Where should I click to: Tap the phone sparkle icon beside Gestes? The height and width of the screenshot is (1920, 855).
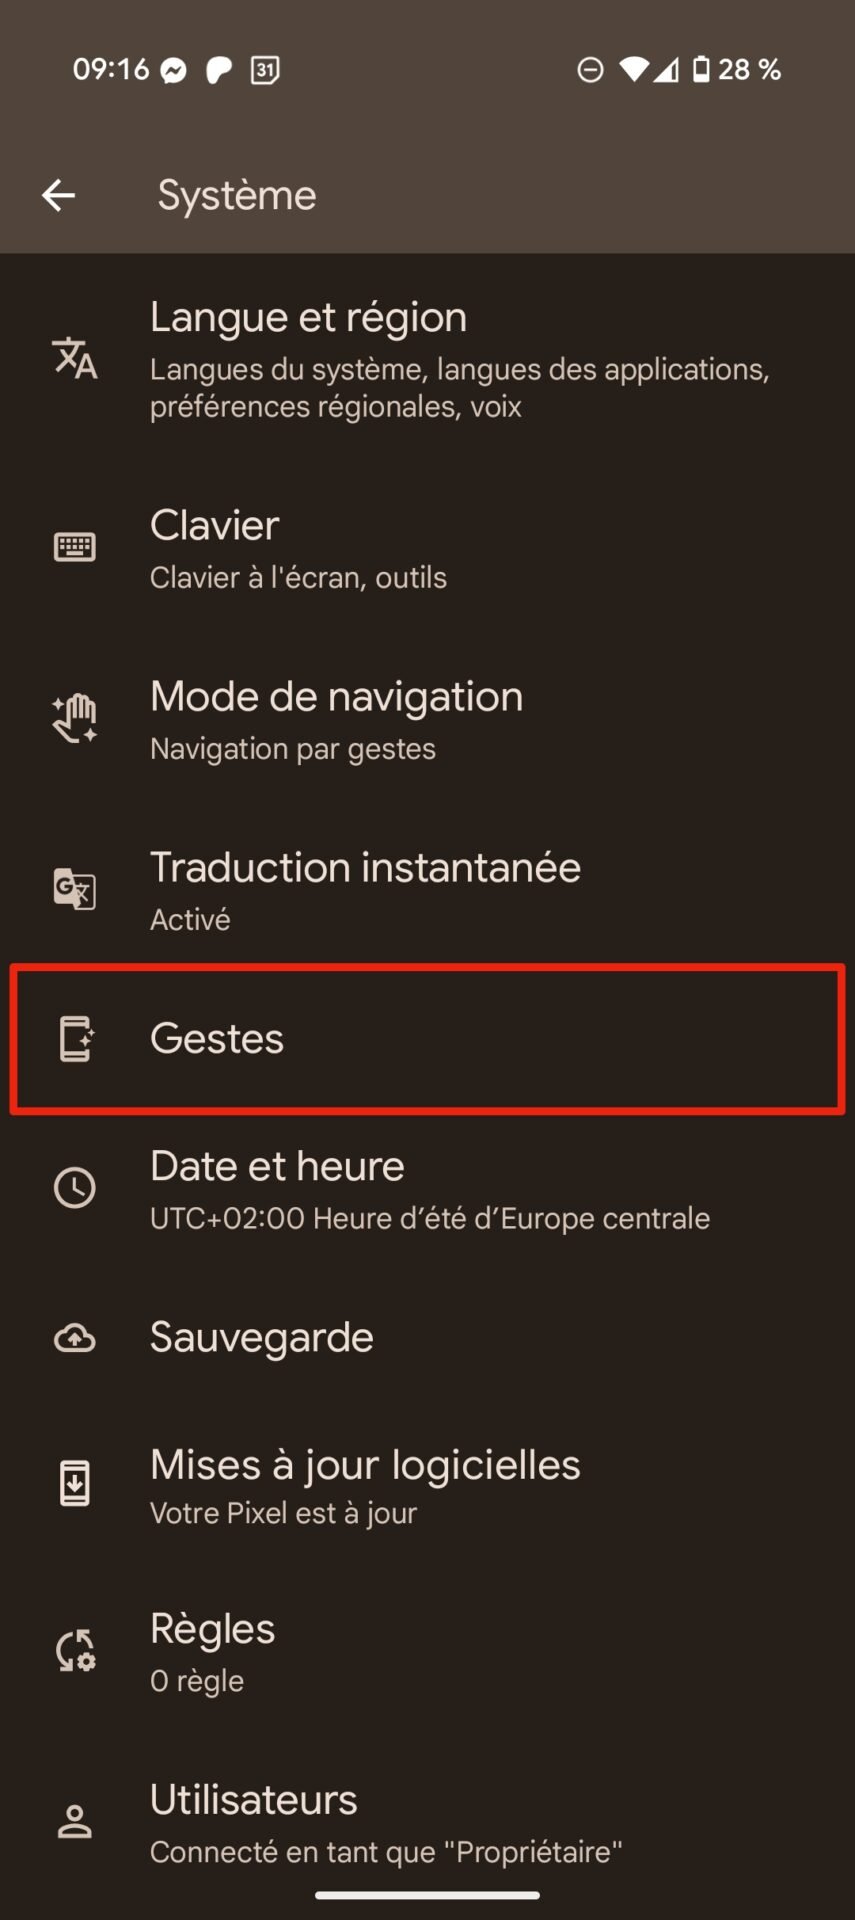tap(75, 1039)
